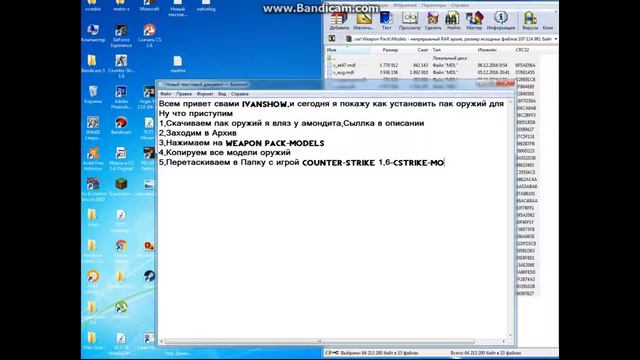Screen dimensions: 640x360
Task: Click WinRAR's Вирусы (Virus scan) toolbar icon
Action: point(530,21)
